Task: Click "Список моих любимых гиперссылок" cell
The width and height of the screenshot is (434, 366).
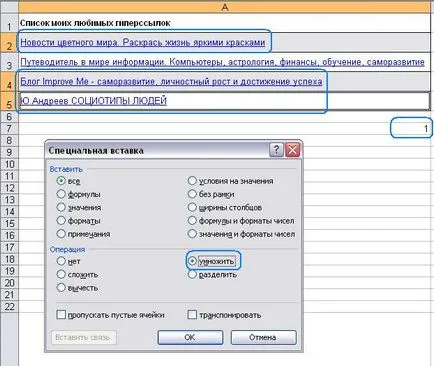Action: (225, 23)
